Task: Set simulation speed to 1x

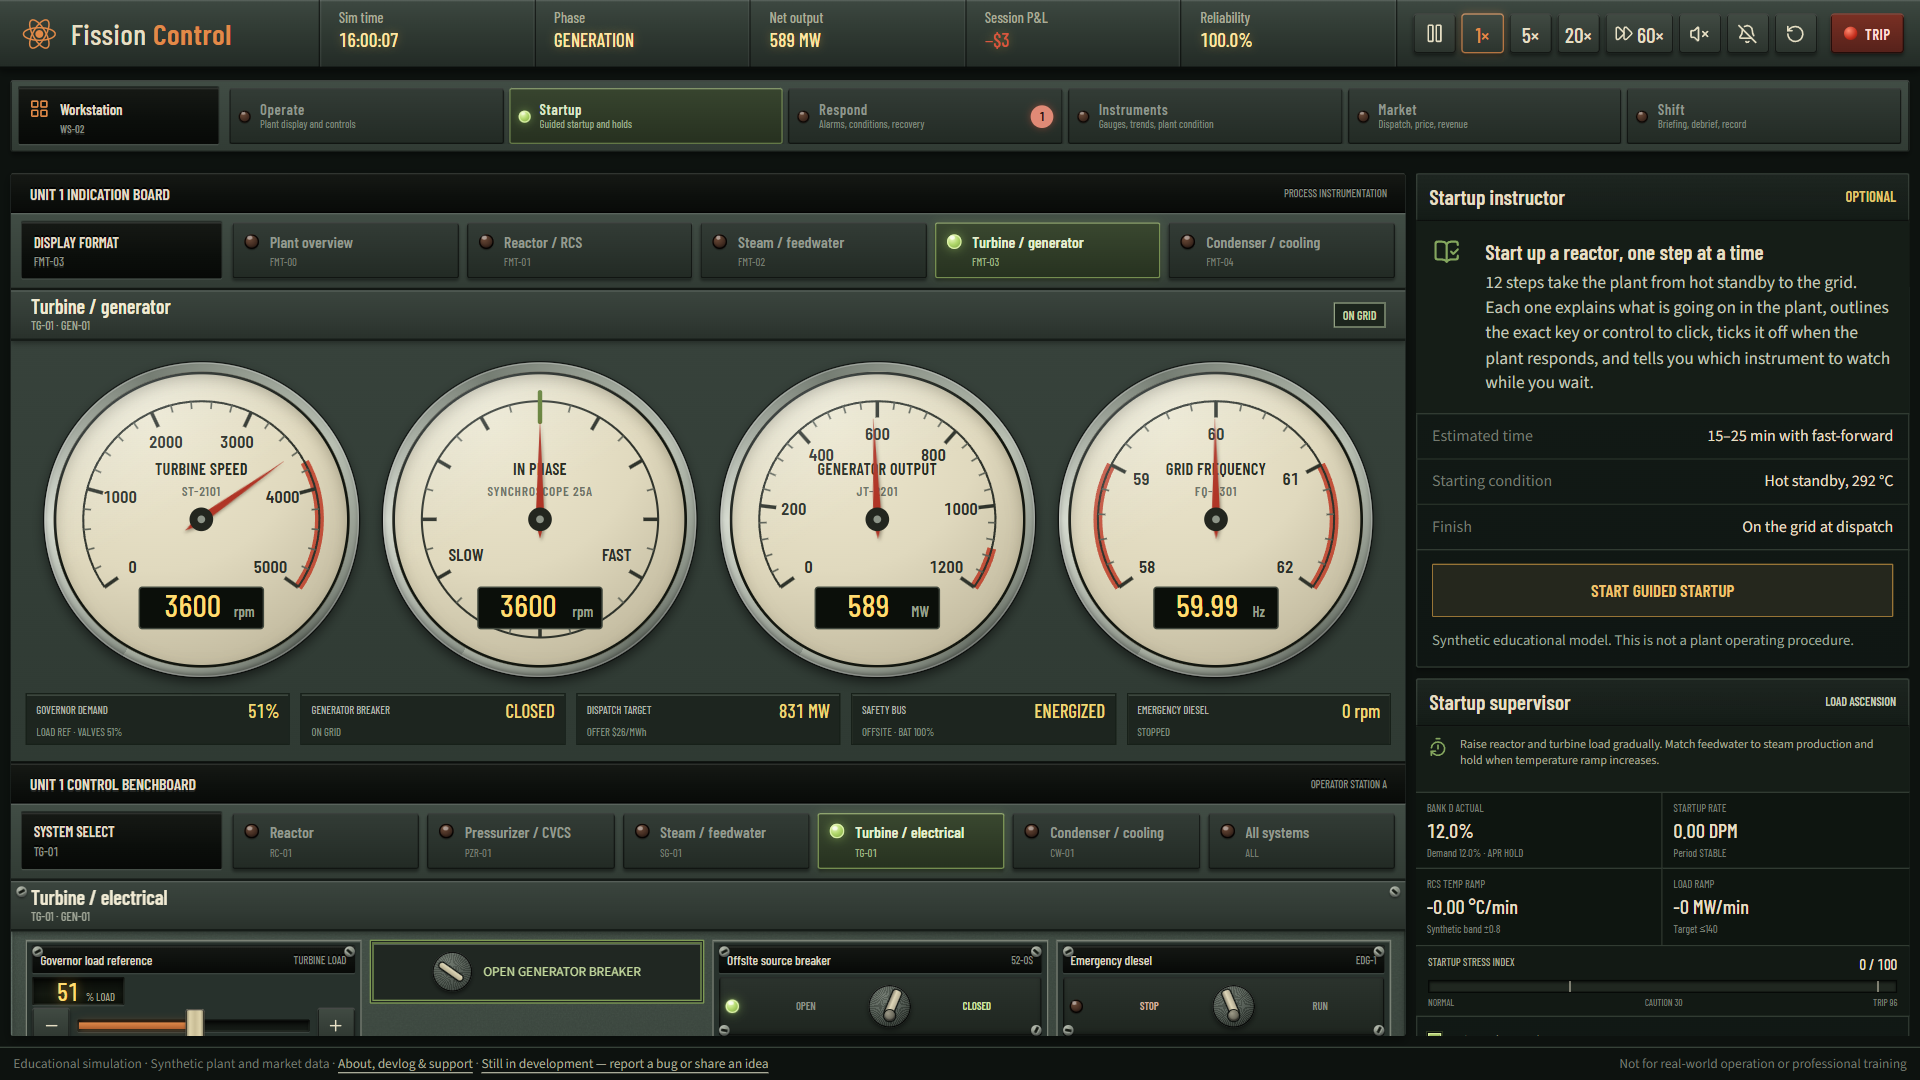Action: coord(1482,34)
